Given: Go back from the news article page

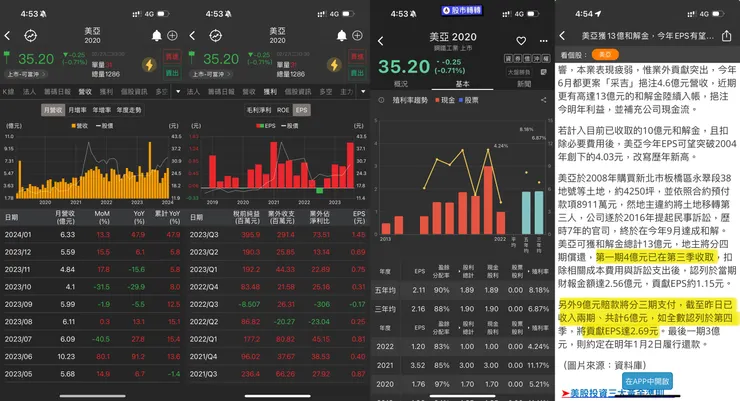Looking at the screenshot, I should [x=562, y=35].
